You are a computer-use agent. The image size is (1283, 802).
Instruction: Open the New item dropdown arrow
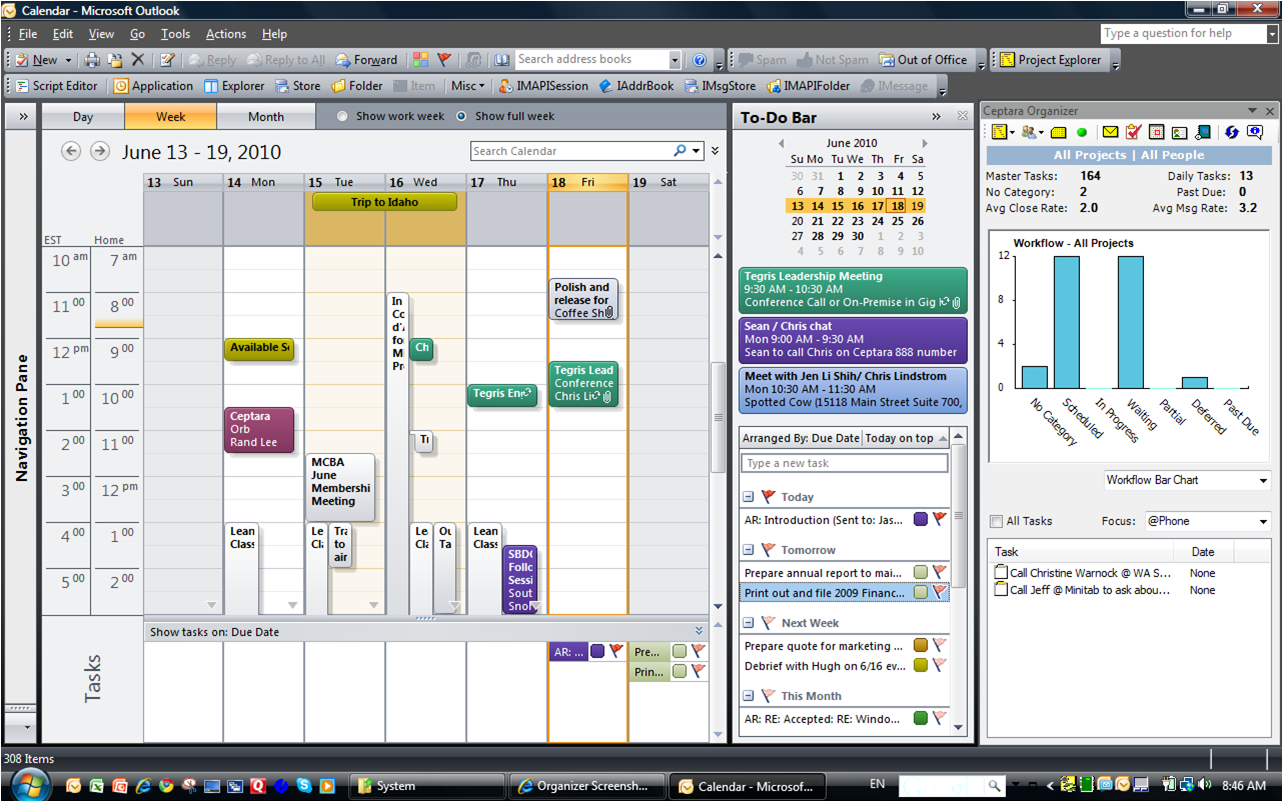pyautogui.click(x=67, y=60)
